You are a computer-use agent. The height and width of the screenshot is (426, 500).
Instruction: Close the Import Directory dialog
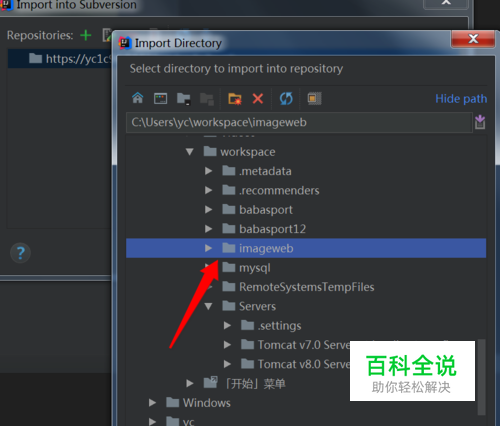tap(473, 39)
